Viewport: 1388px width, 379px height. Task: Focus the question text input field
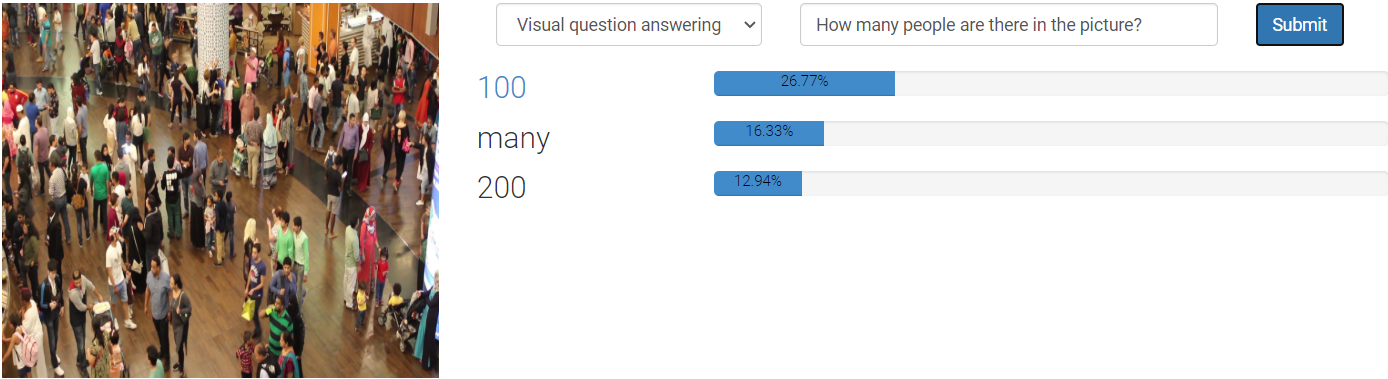pyautogui.click(x=1008, y=25)
